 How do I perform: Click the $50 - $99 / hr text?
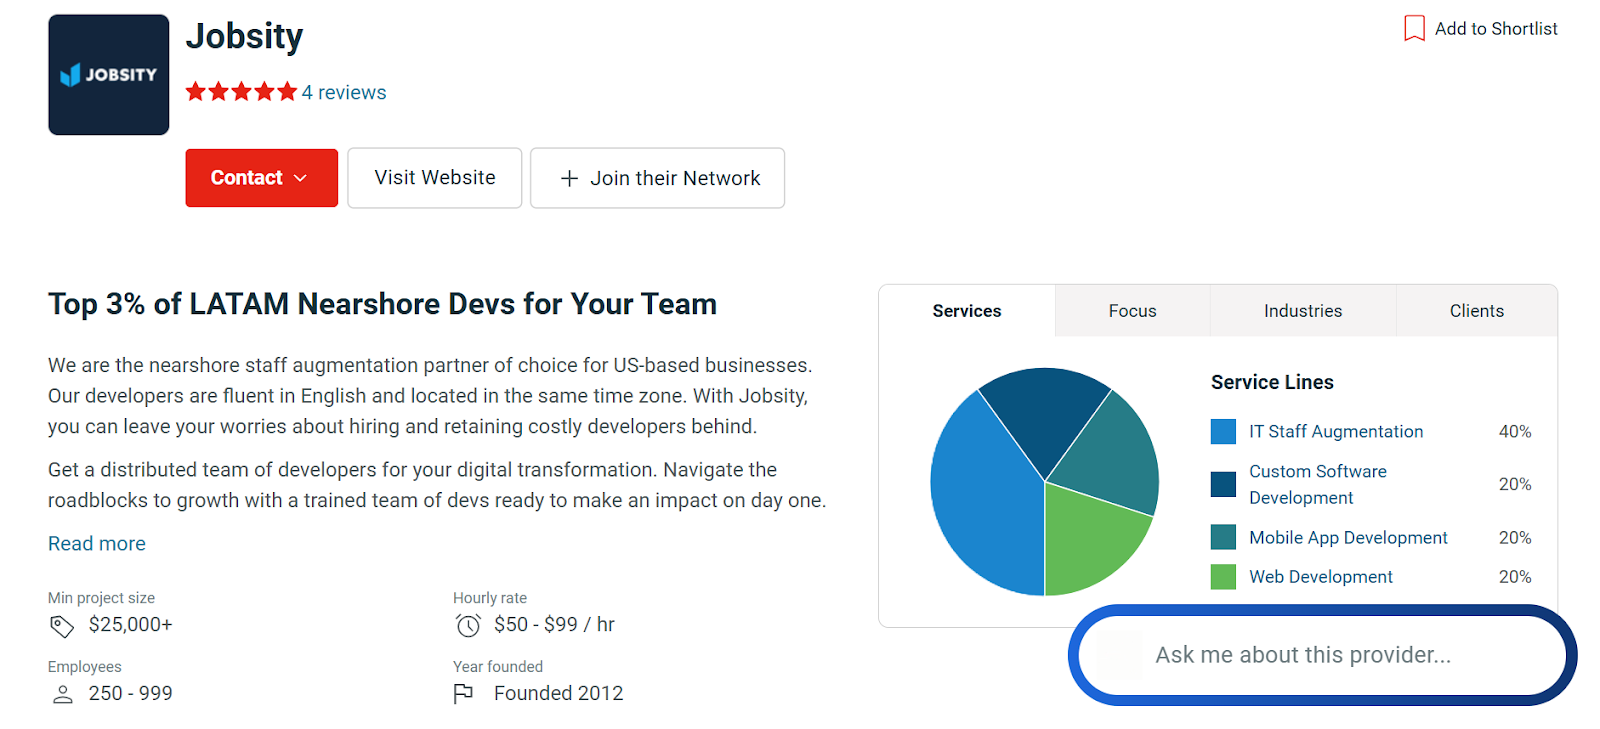[x=554, y=625]
